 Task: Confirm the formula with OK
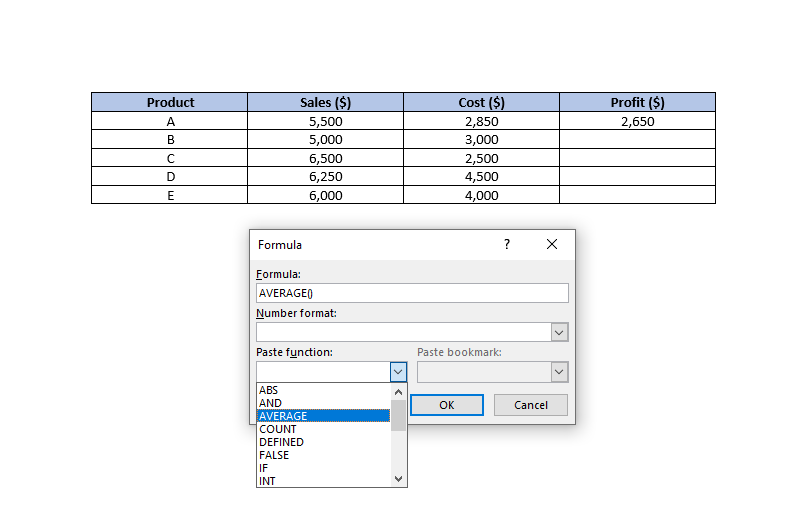447,405
